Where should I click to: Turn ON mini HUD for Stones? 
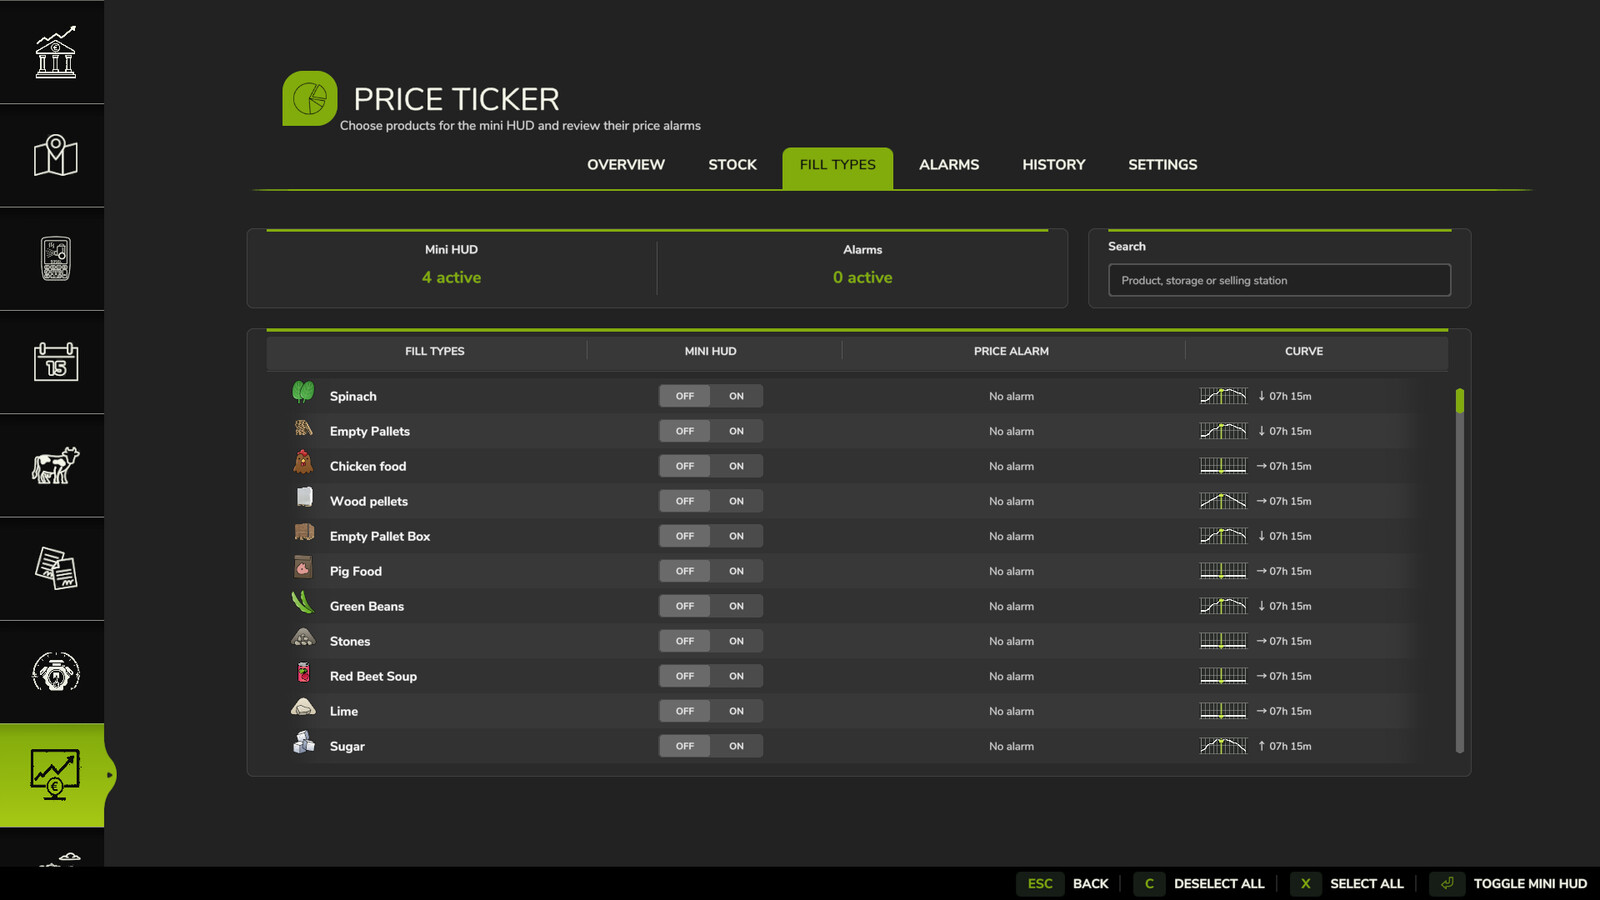(737, 641)
